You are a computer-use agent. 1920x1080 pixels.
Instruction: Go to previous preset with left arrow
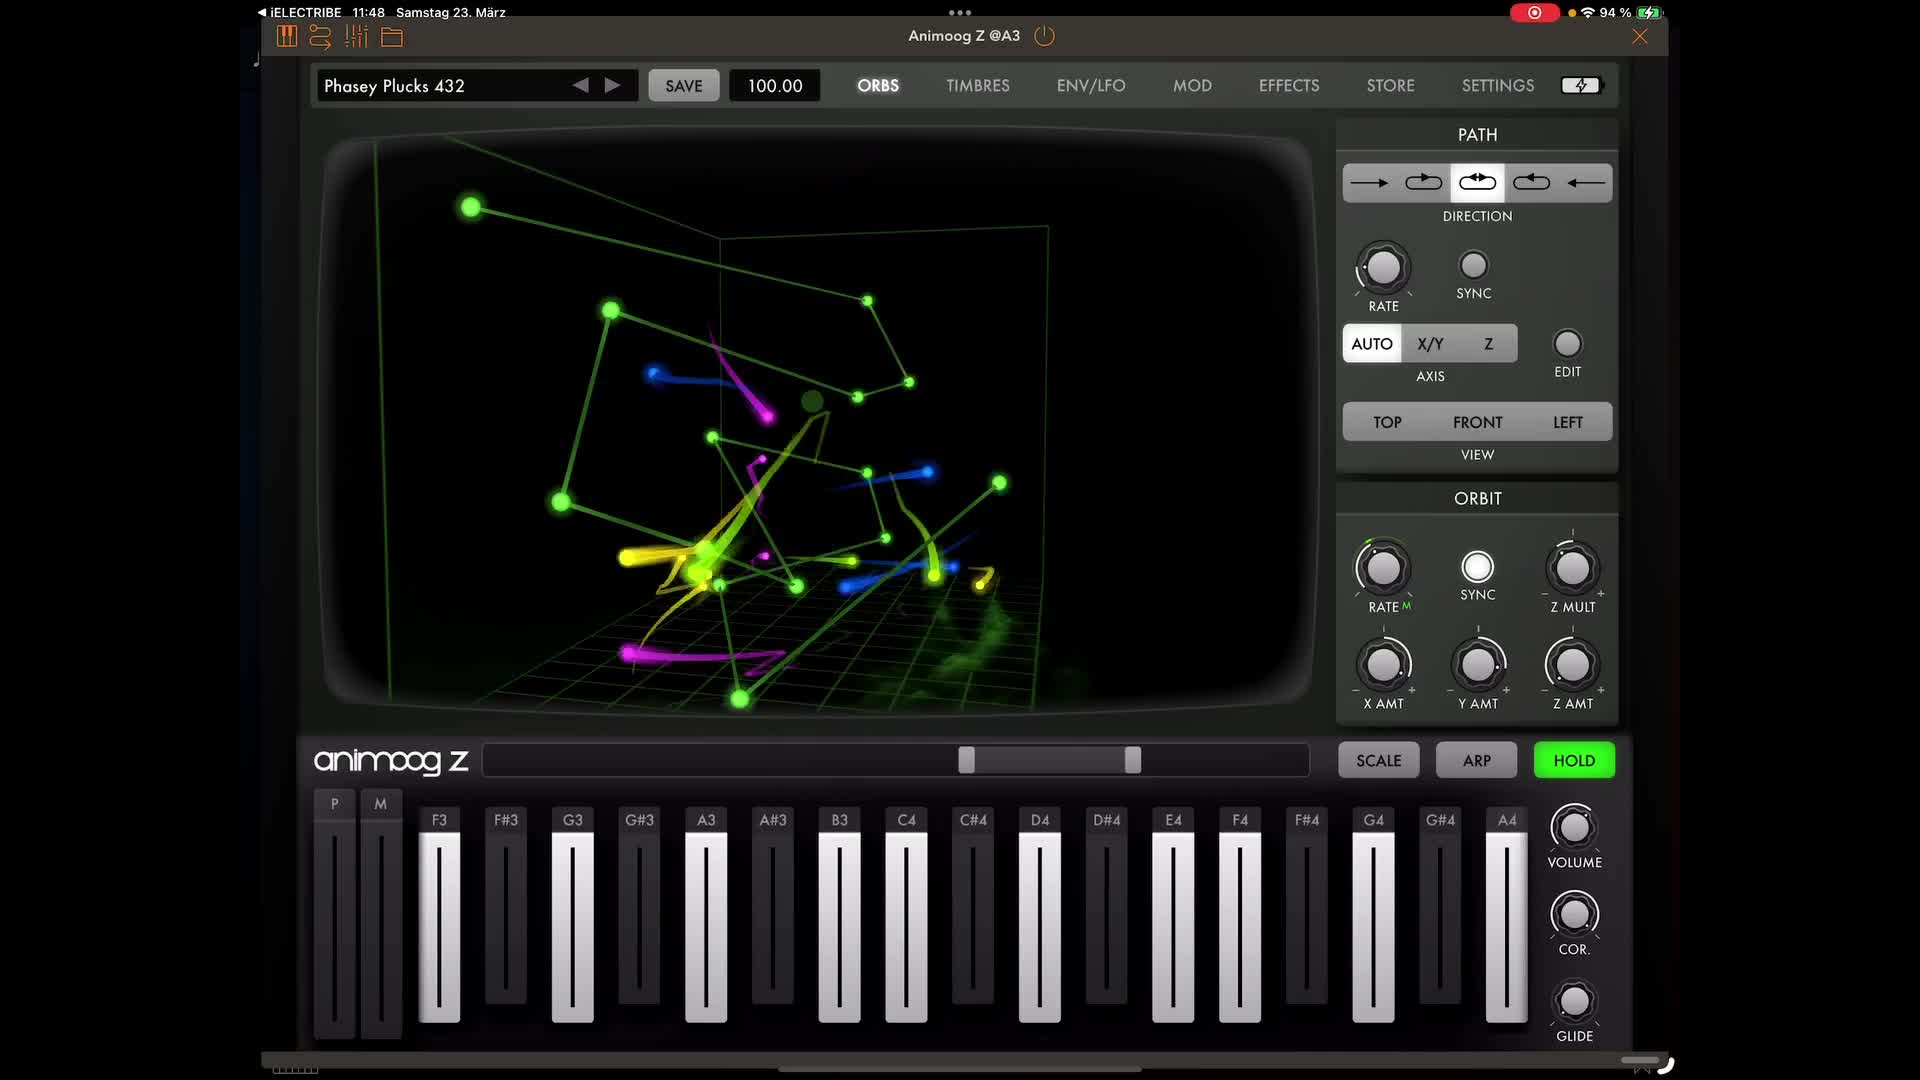coord(581,86)
